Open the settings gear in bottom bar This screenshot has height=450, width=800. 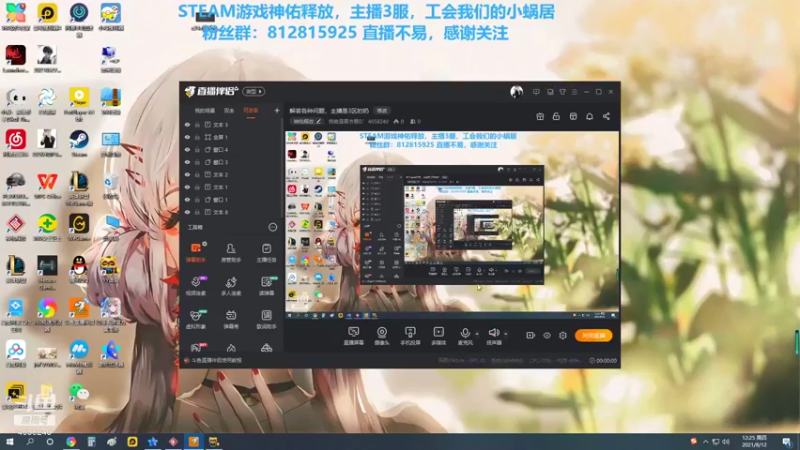[563, 335]
